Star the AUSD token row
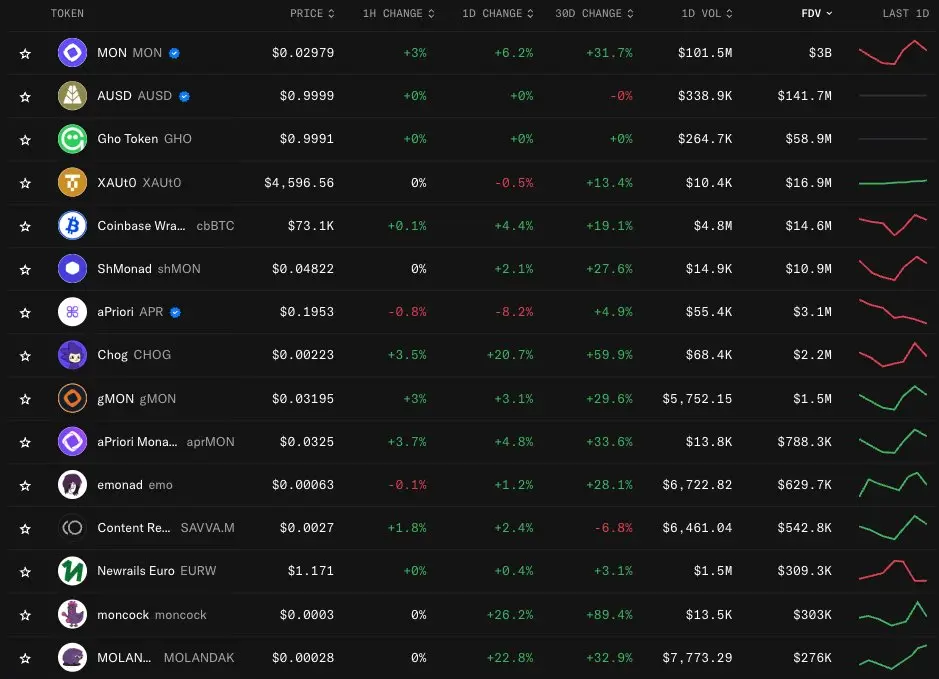 (25, 97)
